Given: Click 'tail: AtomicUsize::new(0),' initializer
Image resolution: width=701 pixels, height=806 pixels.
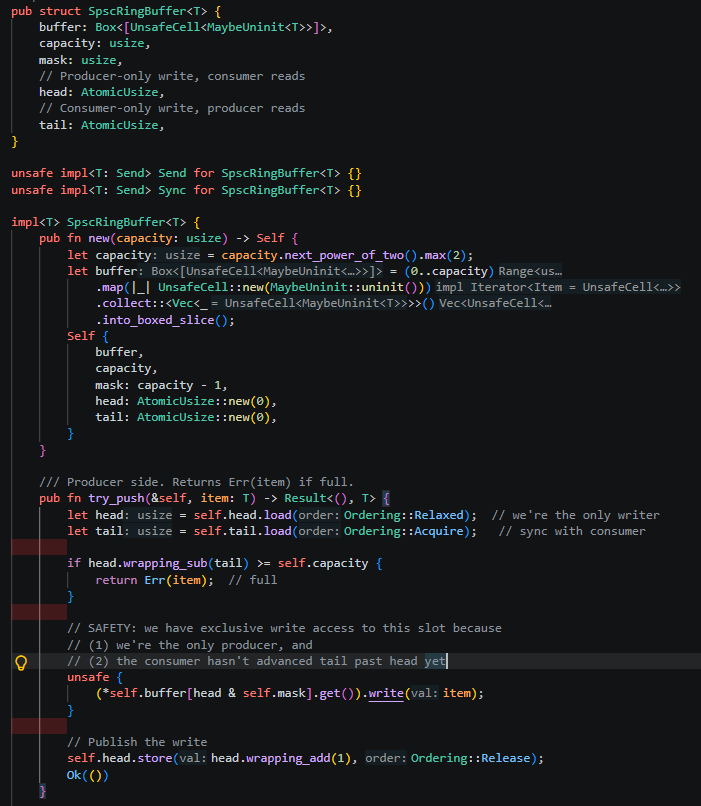Looking at the screenshot, I should tap(186, 417).
